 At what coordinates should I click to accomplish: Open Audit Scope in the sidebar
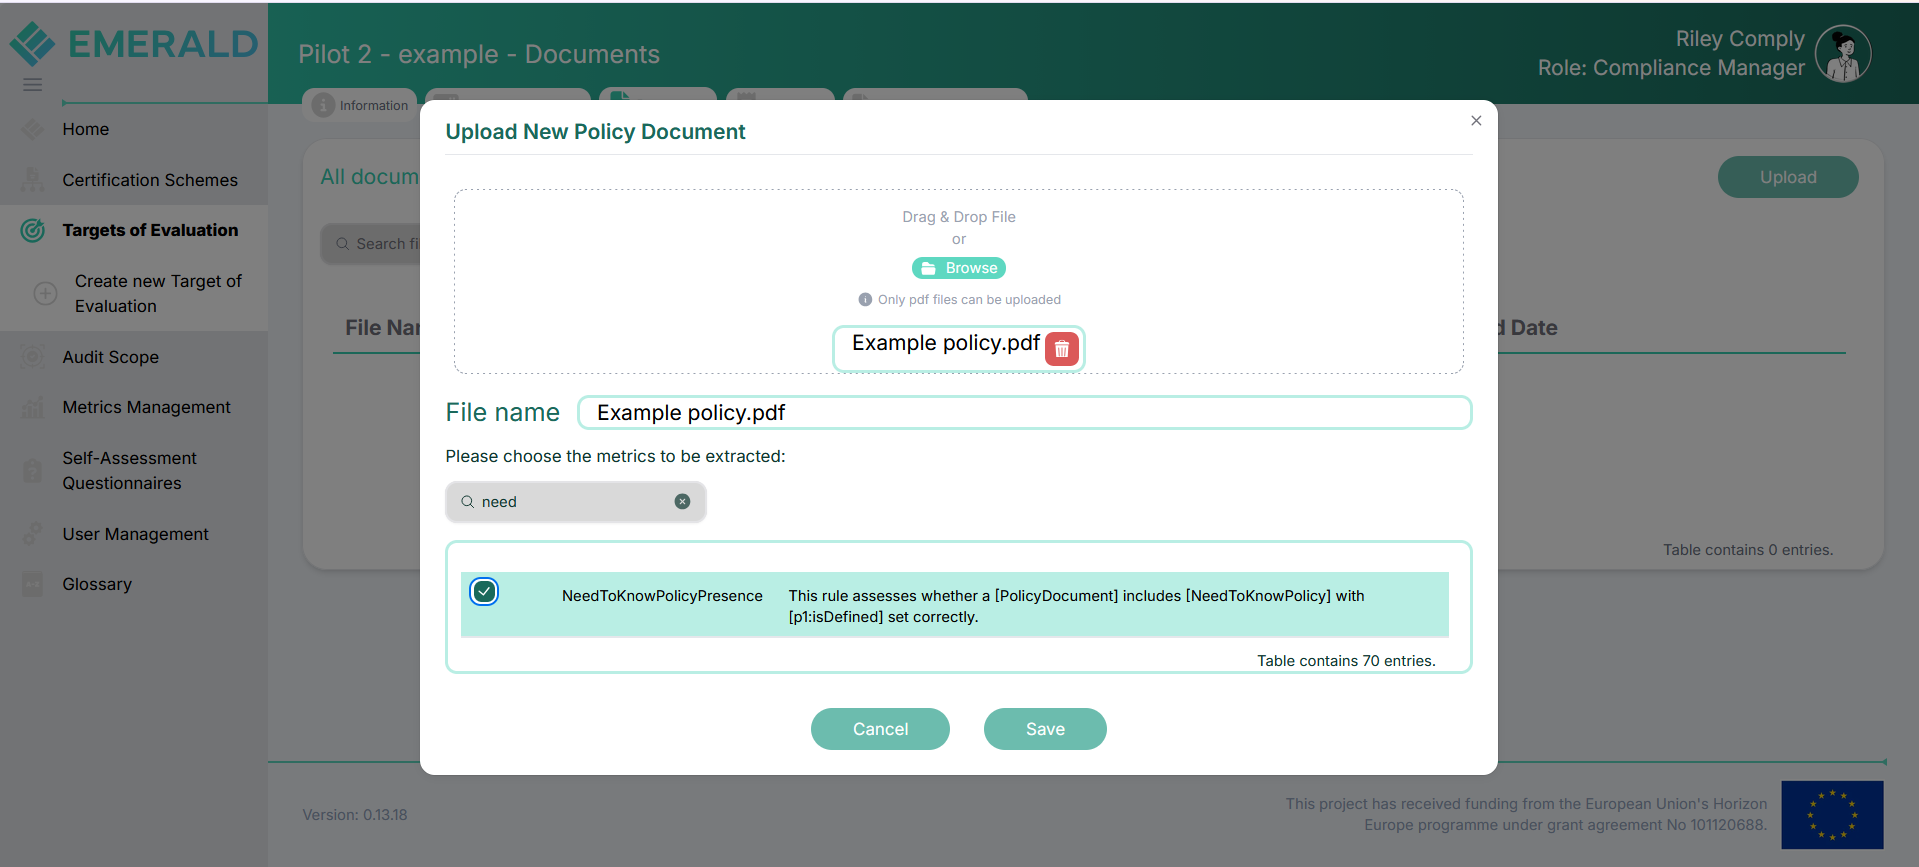110,357
